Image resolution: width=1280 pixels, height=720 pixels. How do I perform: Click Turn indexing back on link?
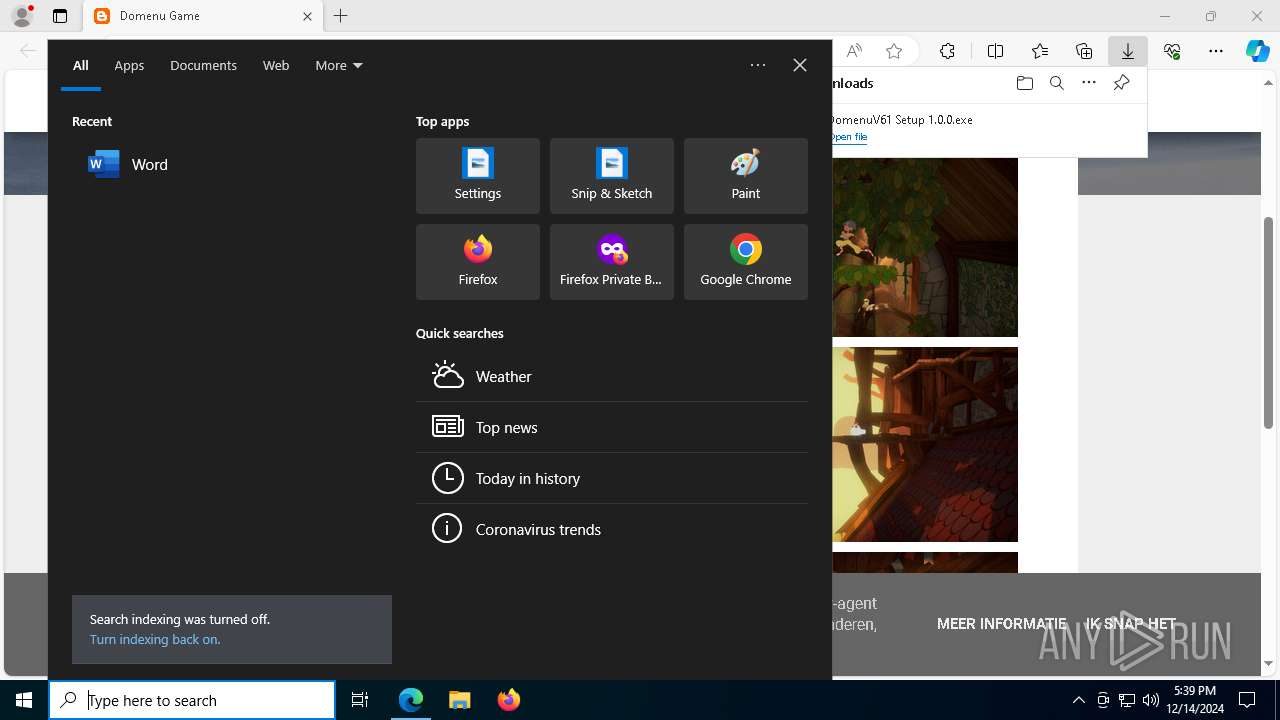click(x=155, y=639)
